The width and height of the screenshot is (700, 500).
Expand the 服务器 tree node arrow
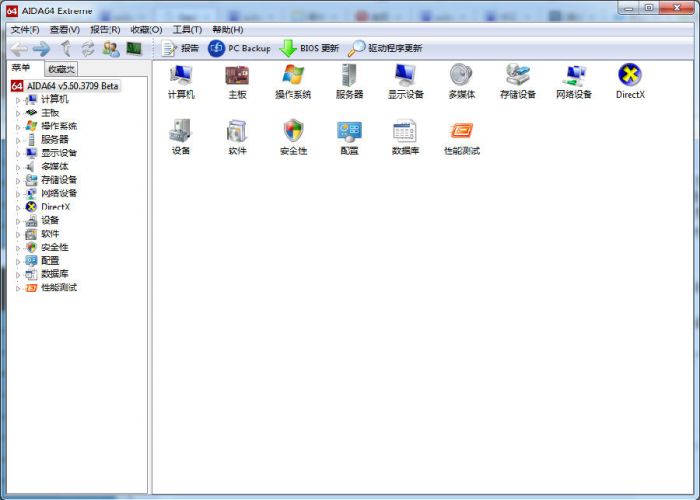[18, 140]
